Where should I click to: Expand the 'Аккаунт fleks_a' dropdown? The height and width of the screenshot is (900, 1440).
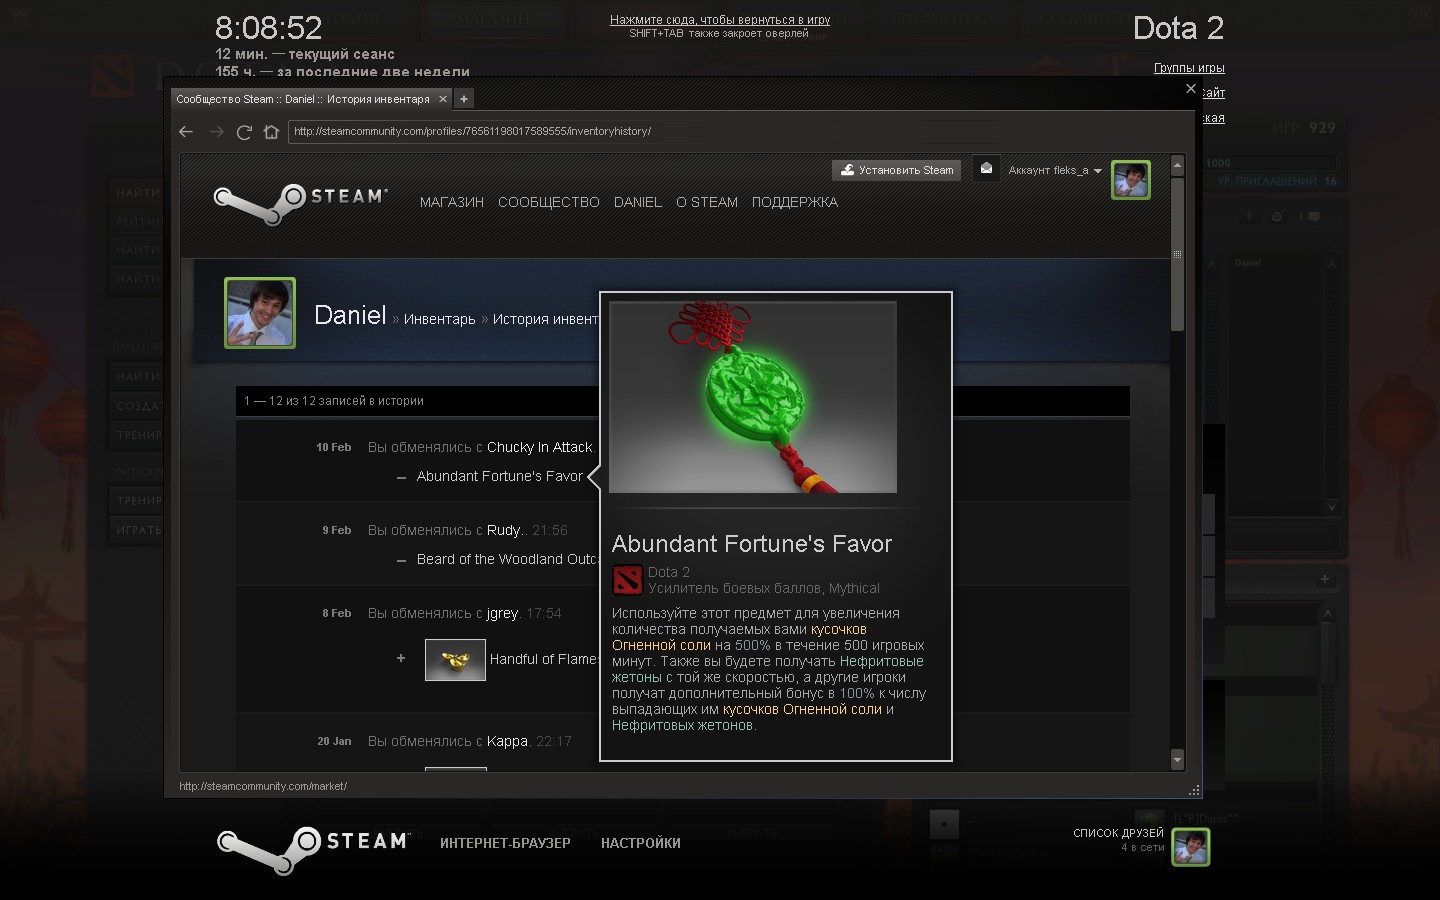pos(1055,170)
